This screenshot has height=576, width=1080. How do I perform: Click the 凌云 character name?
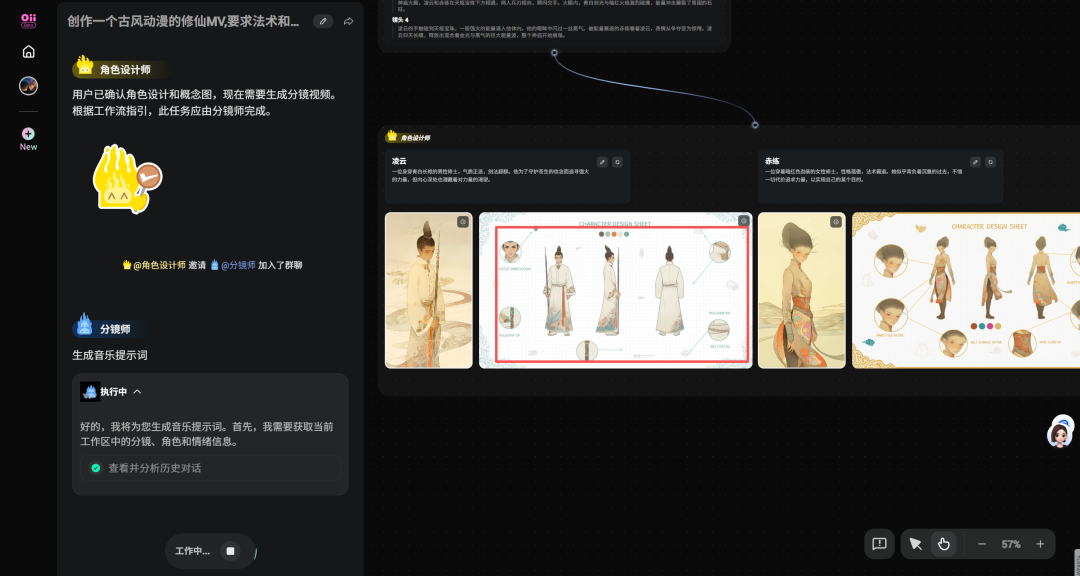pos(399,161)
